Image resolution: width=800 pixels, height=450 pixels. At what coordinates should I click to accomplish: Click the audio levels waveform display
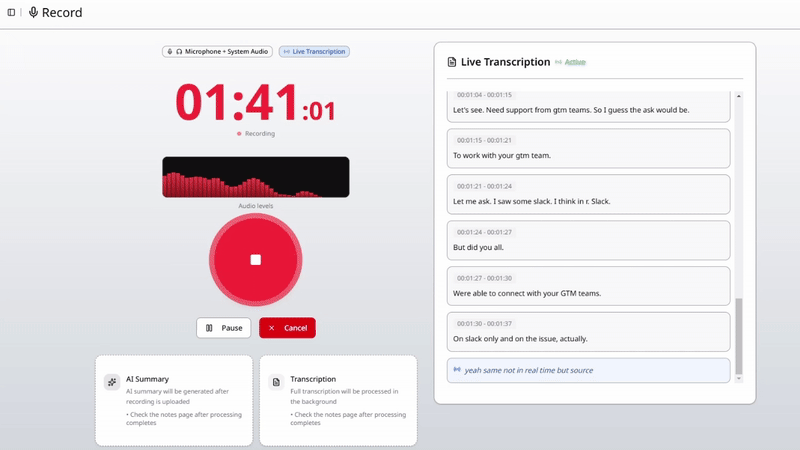255,177
